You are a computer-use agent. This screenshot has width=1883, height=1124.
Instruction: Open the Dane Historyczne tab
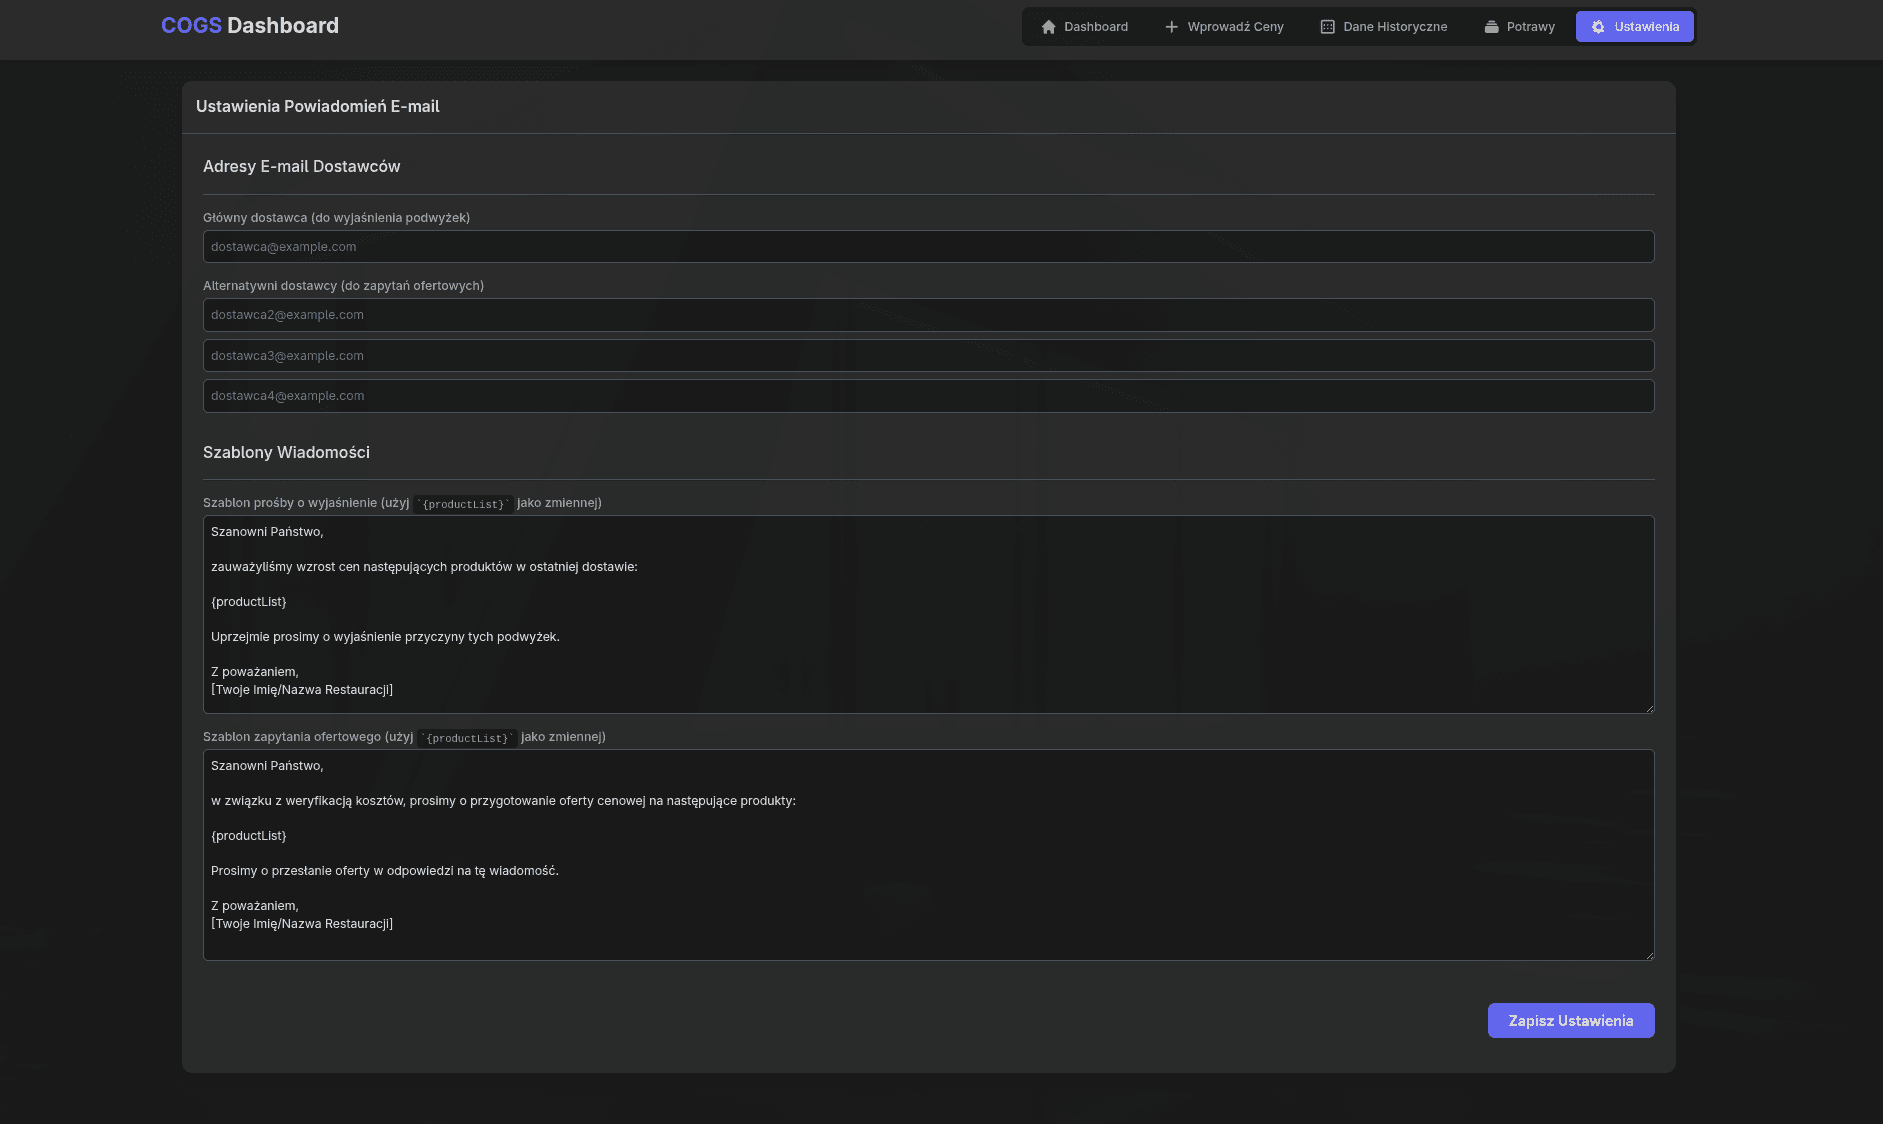1394,27
